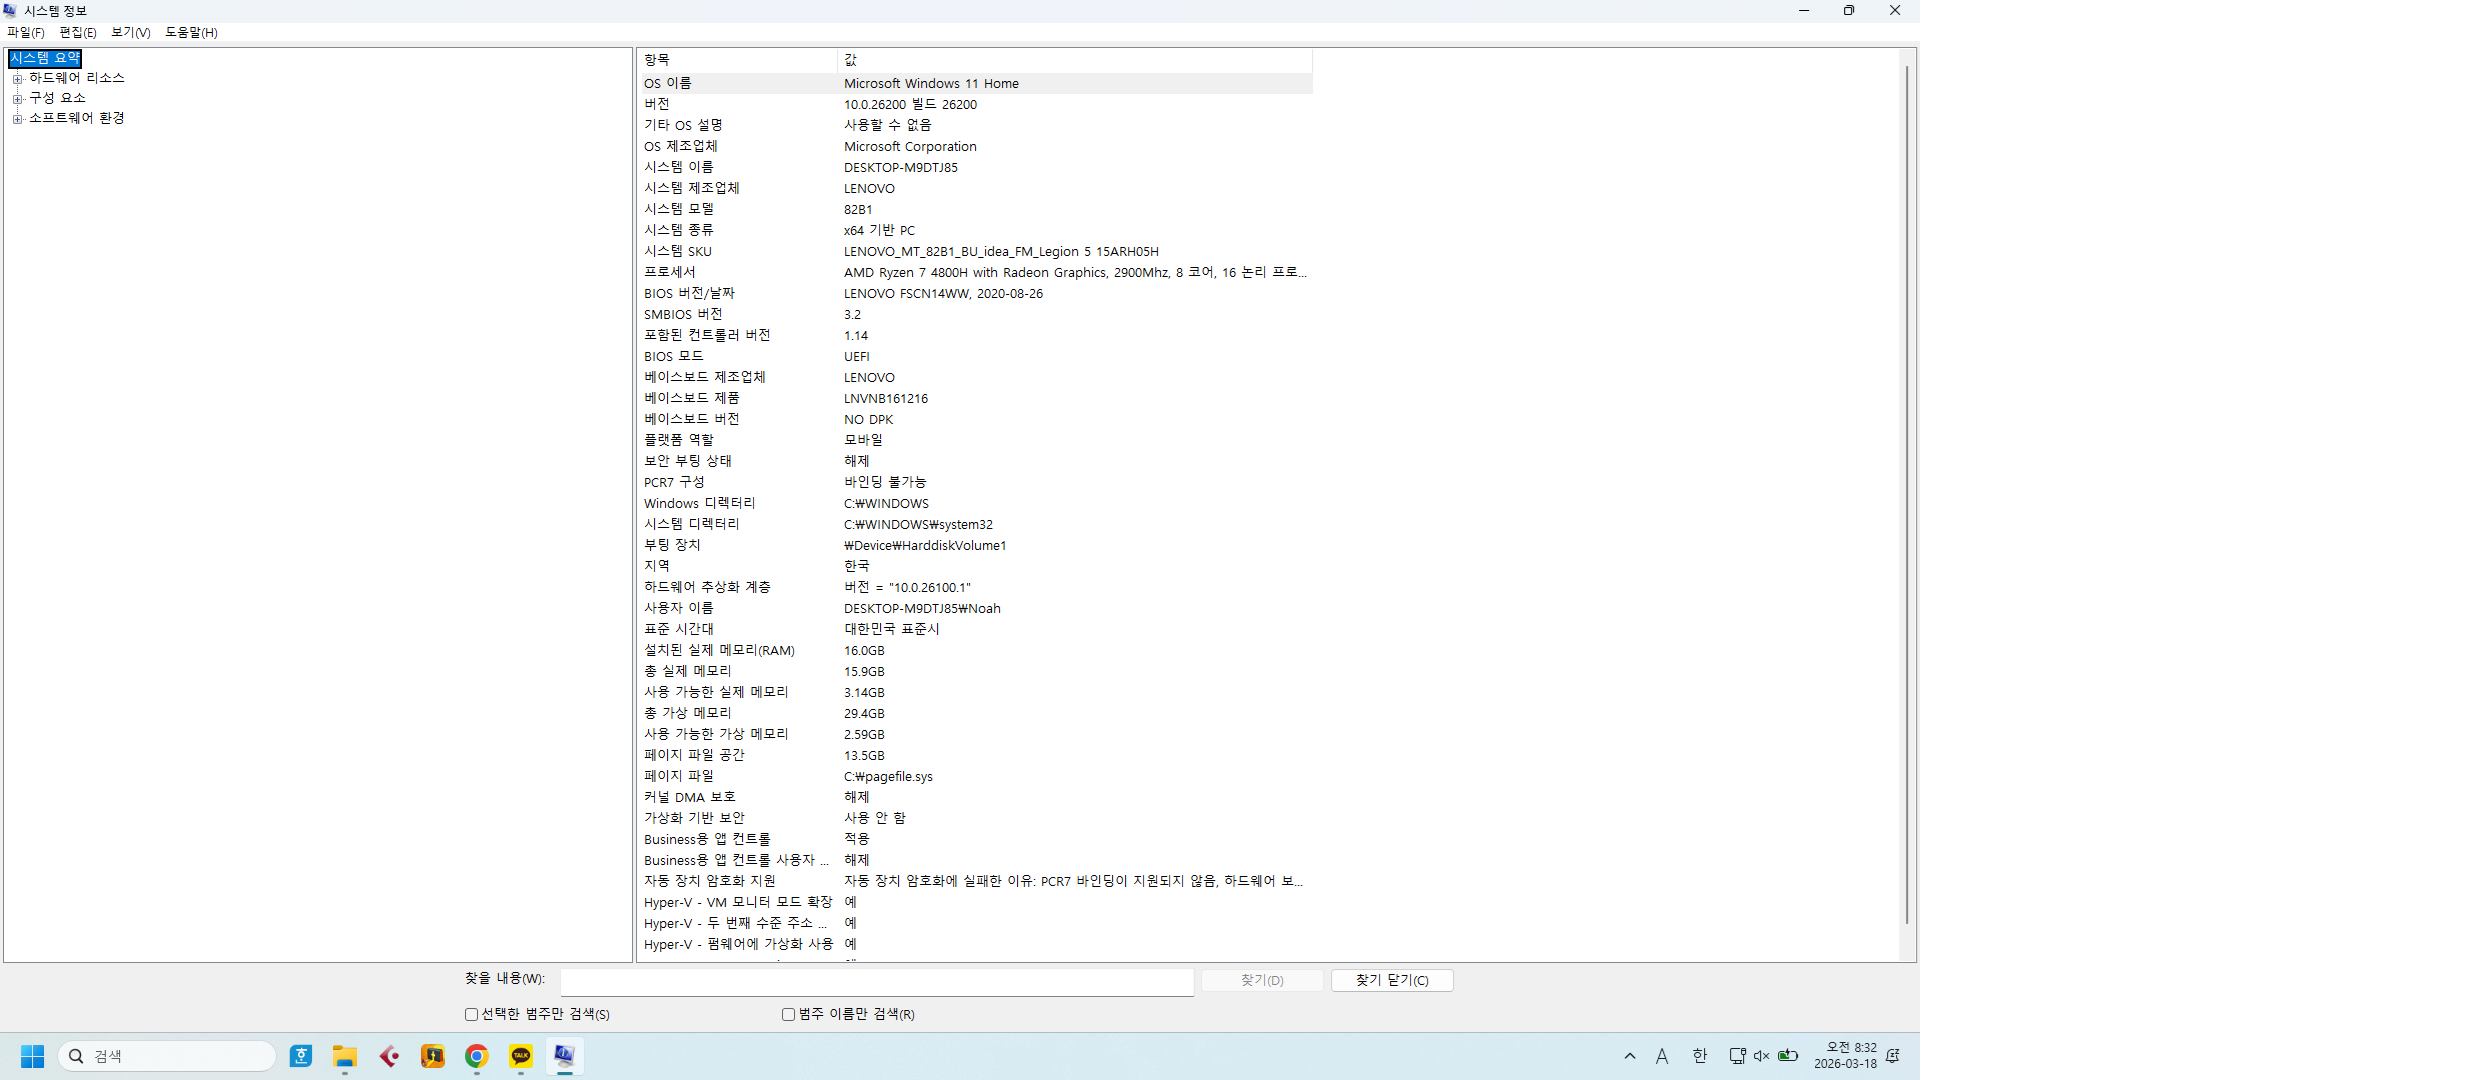The image size is (2480, 1080).
Task: Open the orange app icon in the taskbar
Action: tap(433, 1056)
